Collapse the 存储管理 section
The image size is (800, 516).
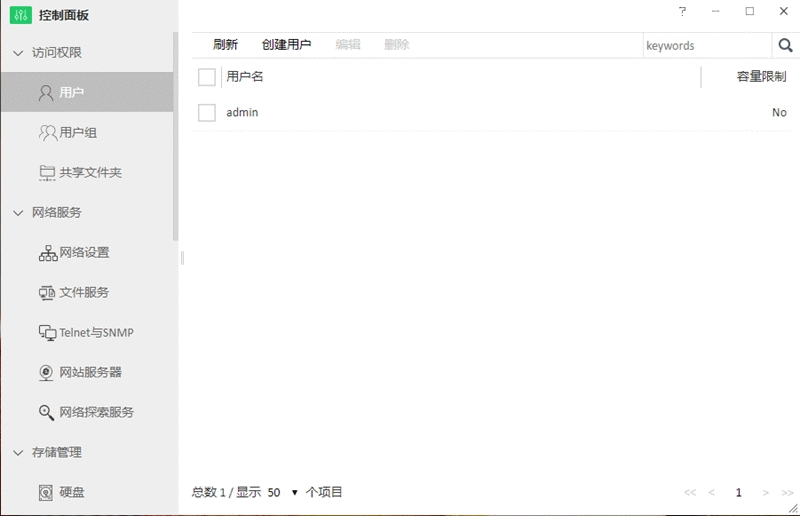[x=18, y=452]
